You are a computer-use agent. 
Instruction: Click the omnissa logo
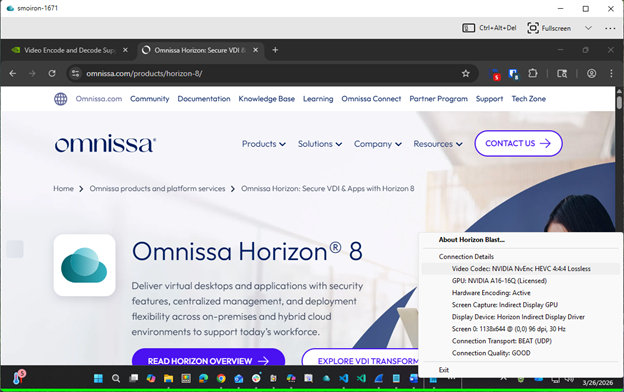tap(105, 144)
